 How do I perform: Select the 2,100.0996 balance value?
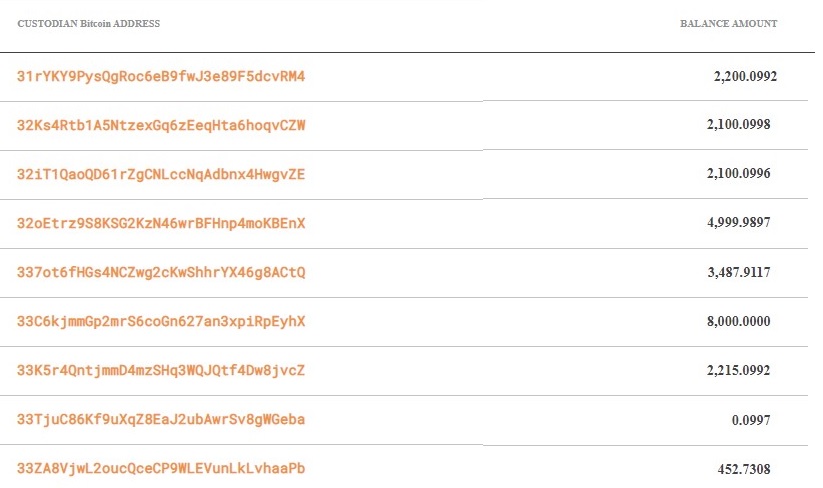[x=738, y=173]
